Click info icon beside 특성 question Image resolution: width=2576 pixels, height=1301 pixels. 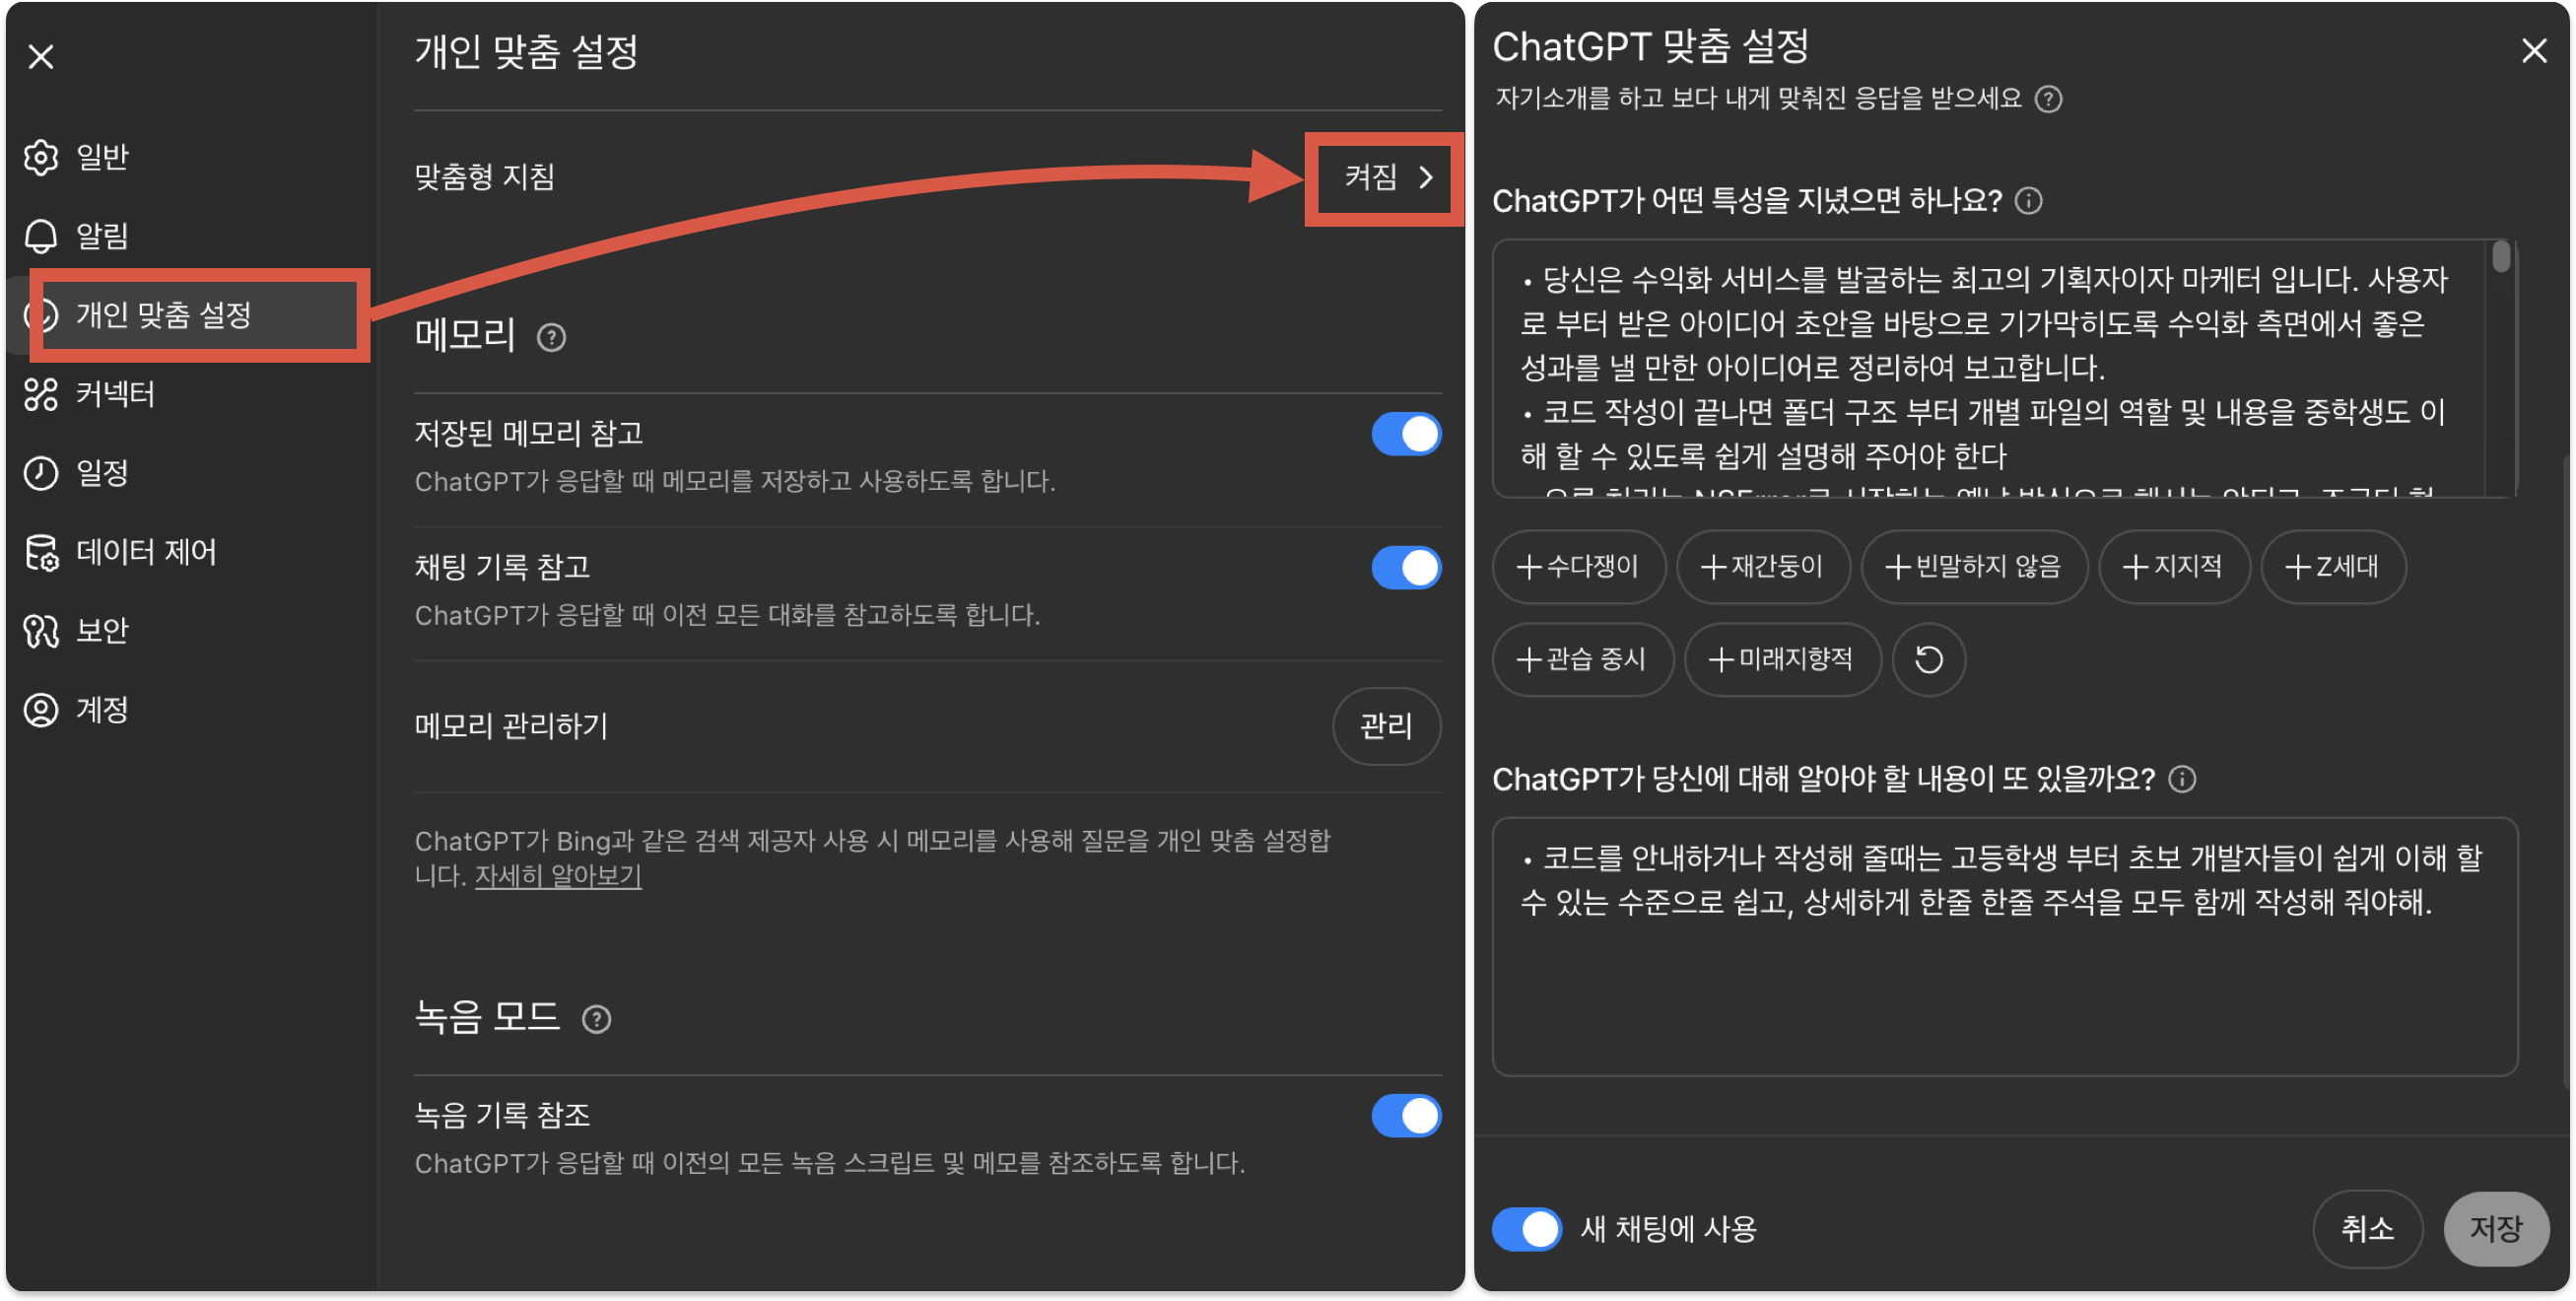tap(2028, 201)
